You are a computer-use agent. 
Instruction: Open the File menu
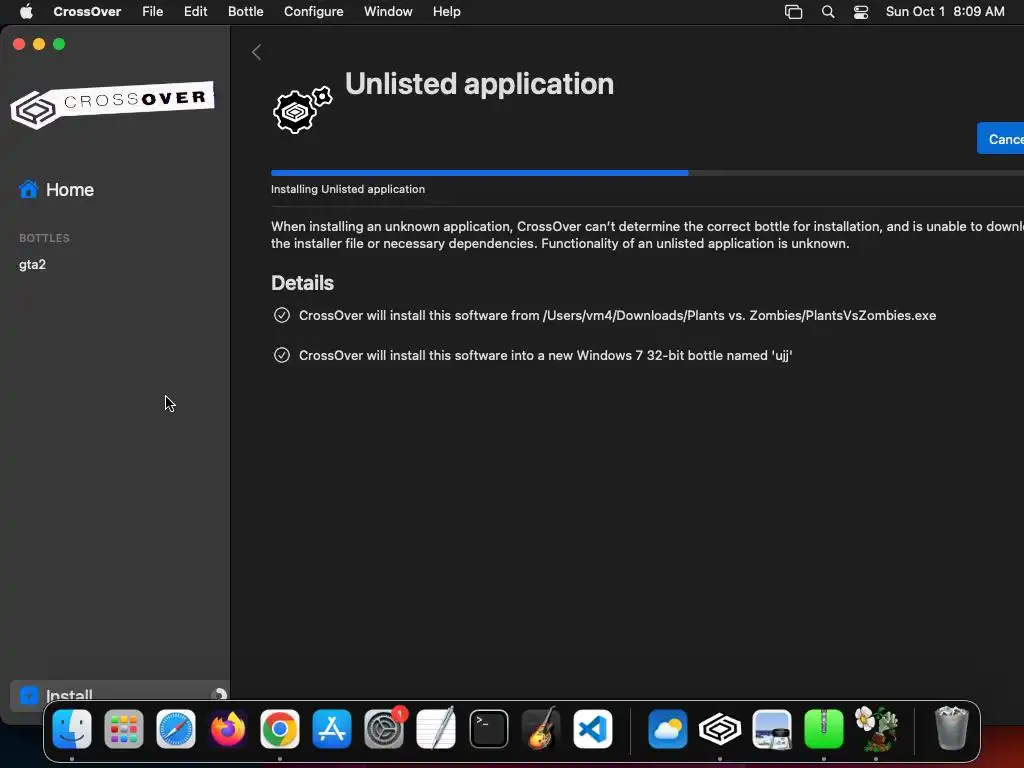point(153,12)
